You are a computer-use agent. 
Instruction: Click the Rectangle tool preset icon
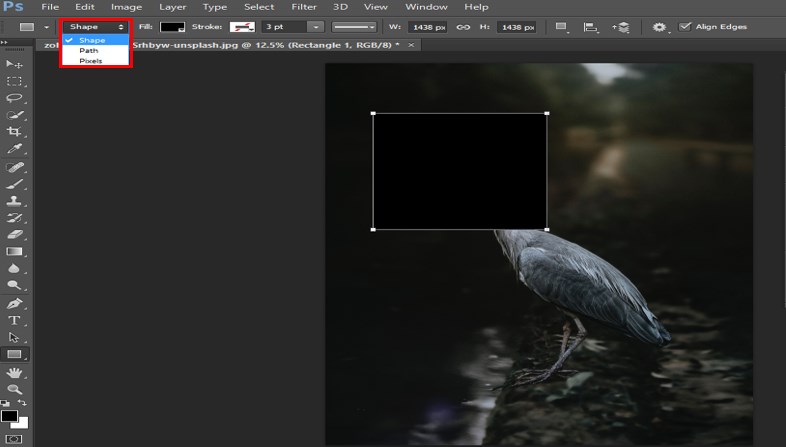click(x=27, y=27)
